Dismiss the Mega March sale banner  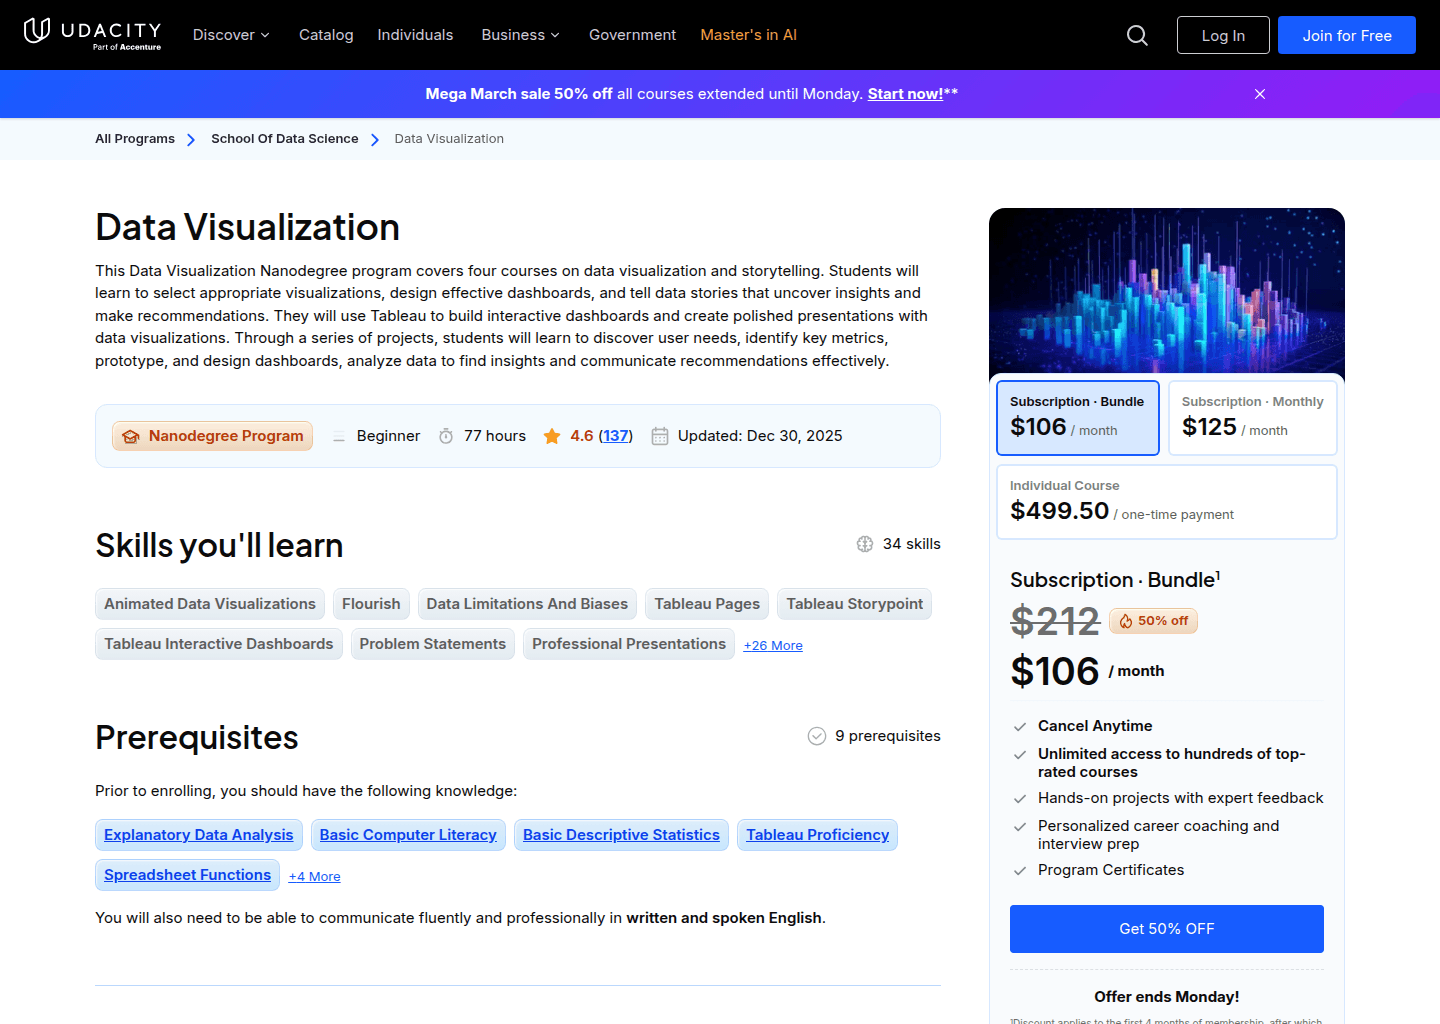[1260, 94]
